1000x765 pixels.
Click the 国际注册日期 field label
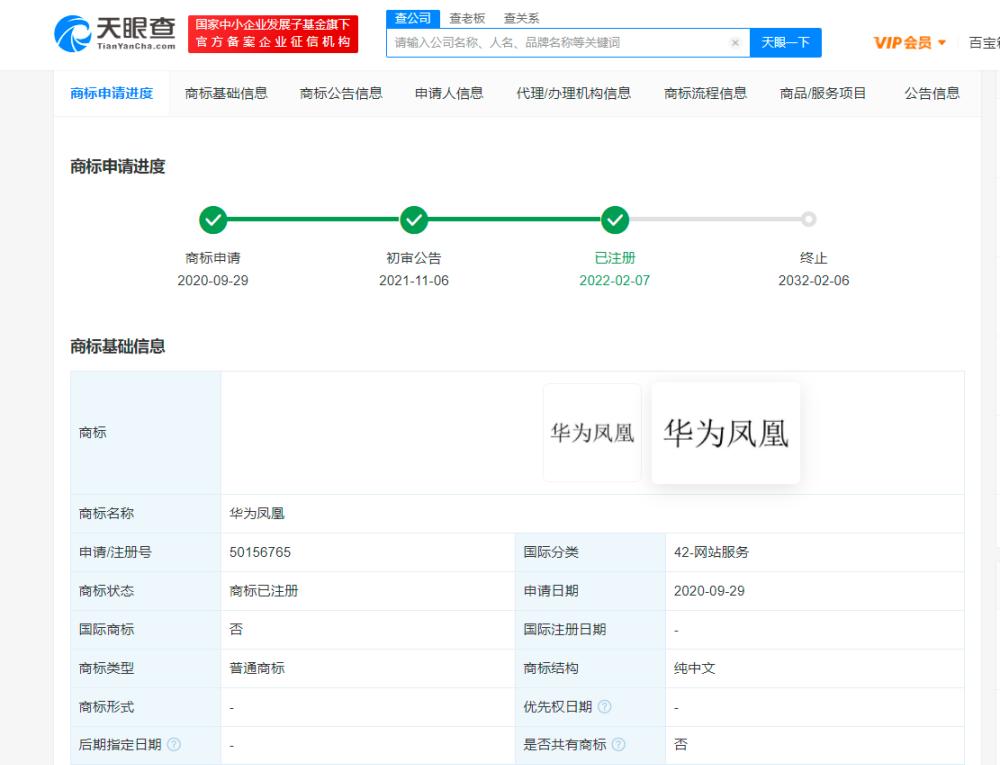564,629
